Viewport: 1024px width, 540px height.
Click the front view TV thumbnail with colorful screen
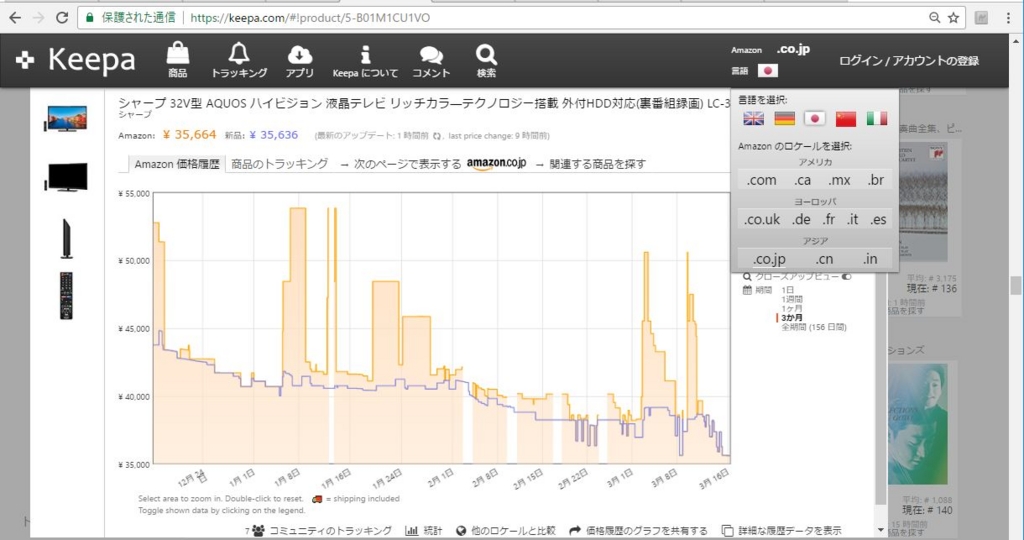click(66, 118)
